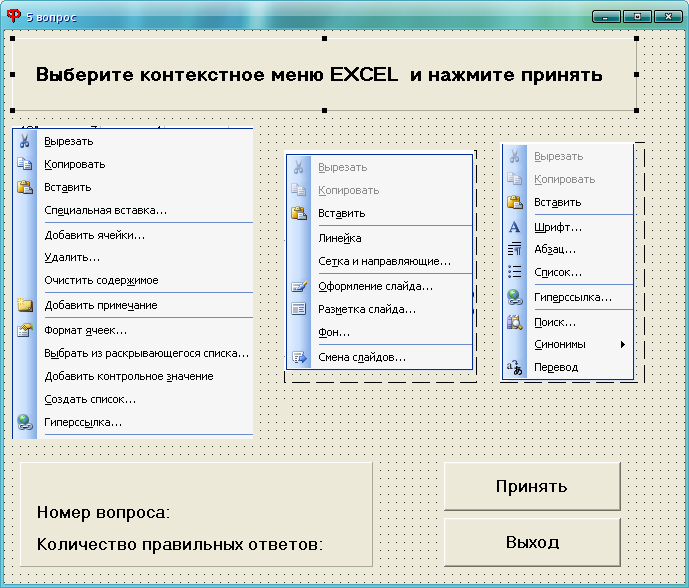This screenshot has width=689, height=588.
Task: Click the letter A font icon beside Шрифт
Action: [x=514, y=227]
